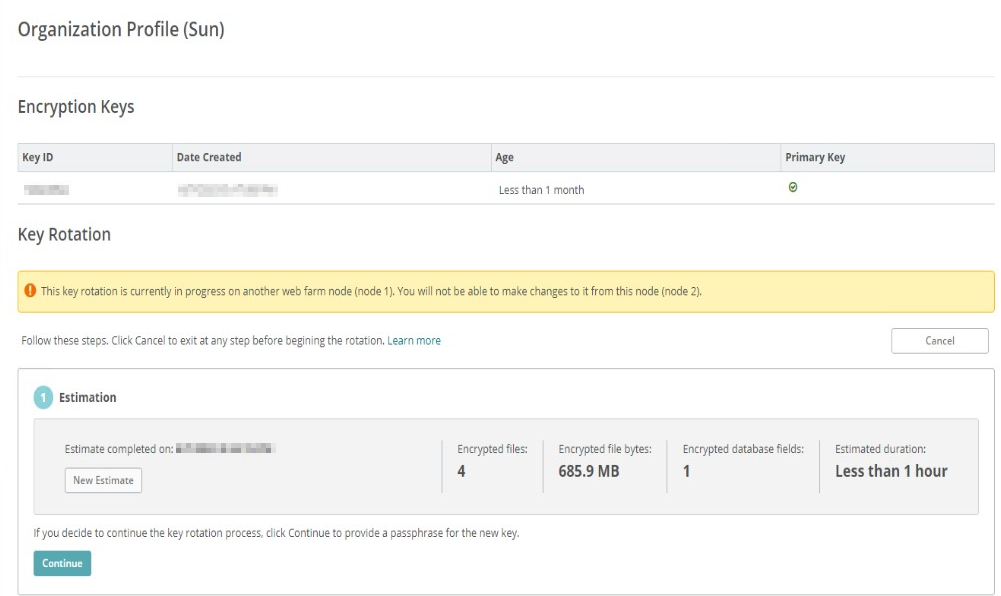1001x596 pixels.
Task: Start a New Estimate
Action: (x=103, y=481)
